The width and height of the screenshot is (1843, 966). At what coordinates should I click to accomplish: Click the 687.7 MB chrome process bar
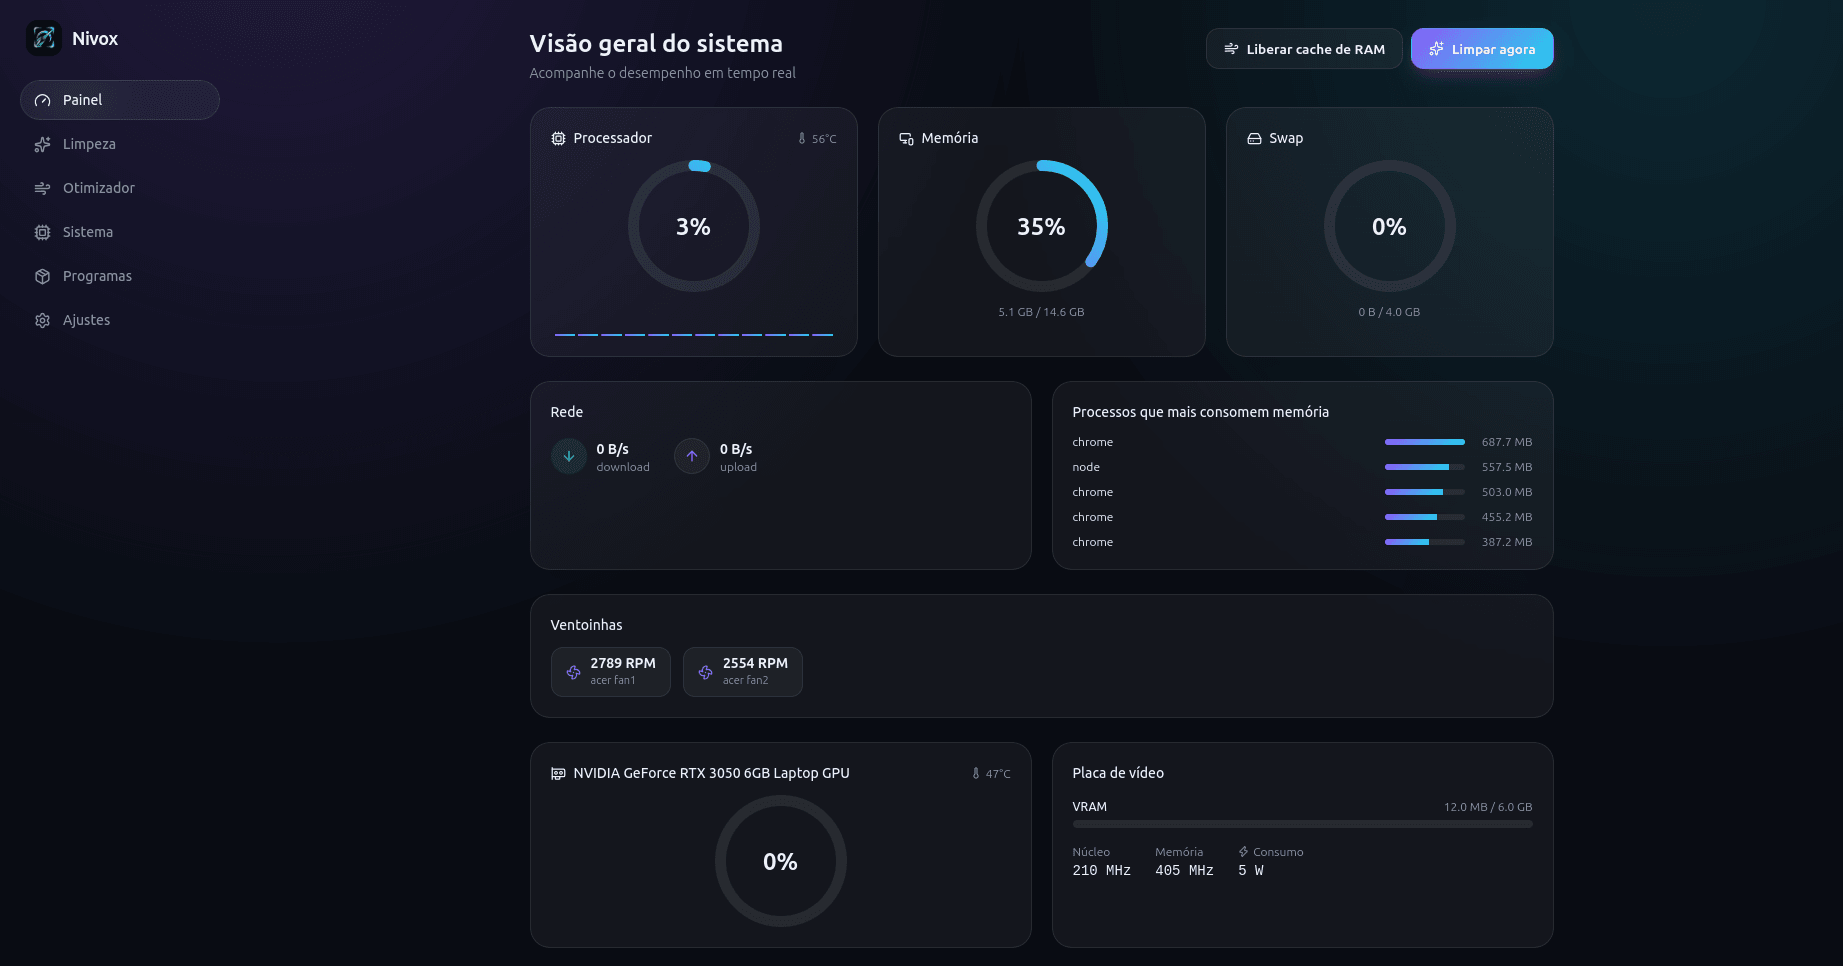pyautogui.click(x=1425, y=442)
